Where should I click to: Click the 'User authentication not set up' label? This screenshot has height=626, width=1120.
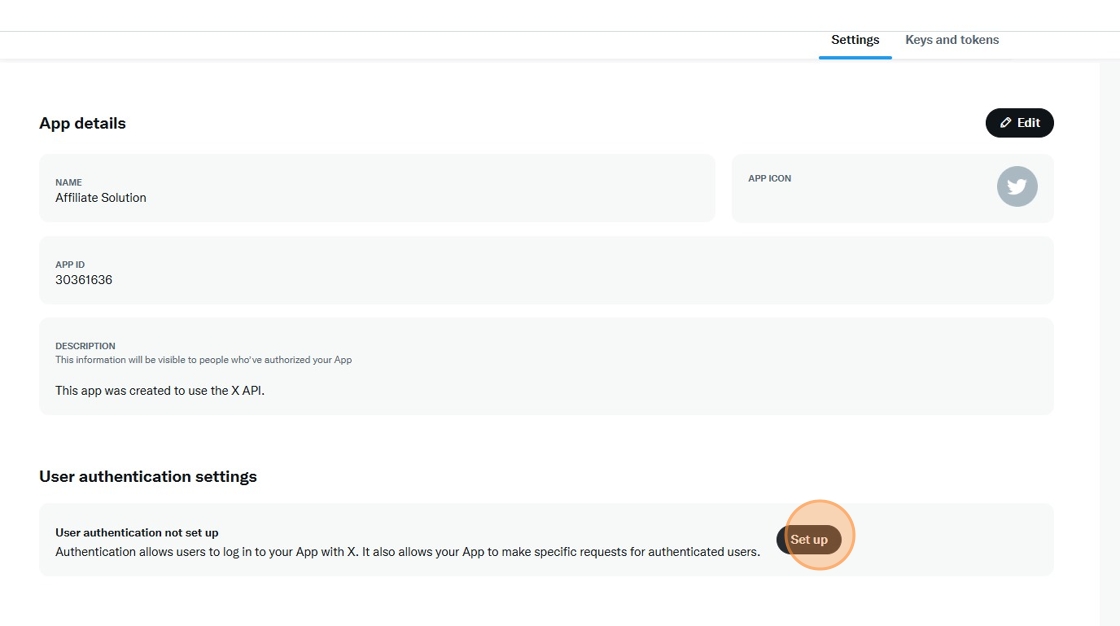tap(136, 532)
